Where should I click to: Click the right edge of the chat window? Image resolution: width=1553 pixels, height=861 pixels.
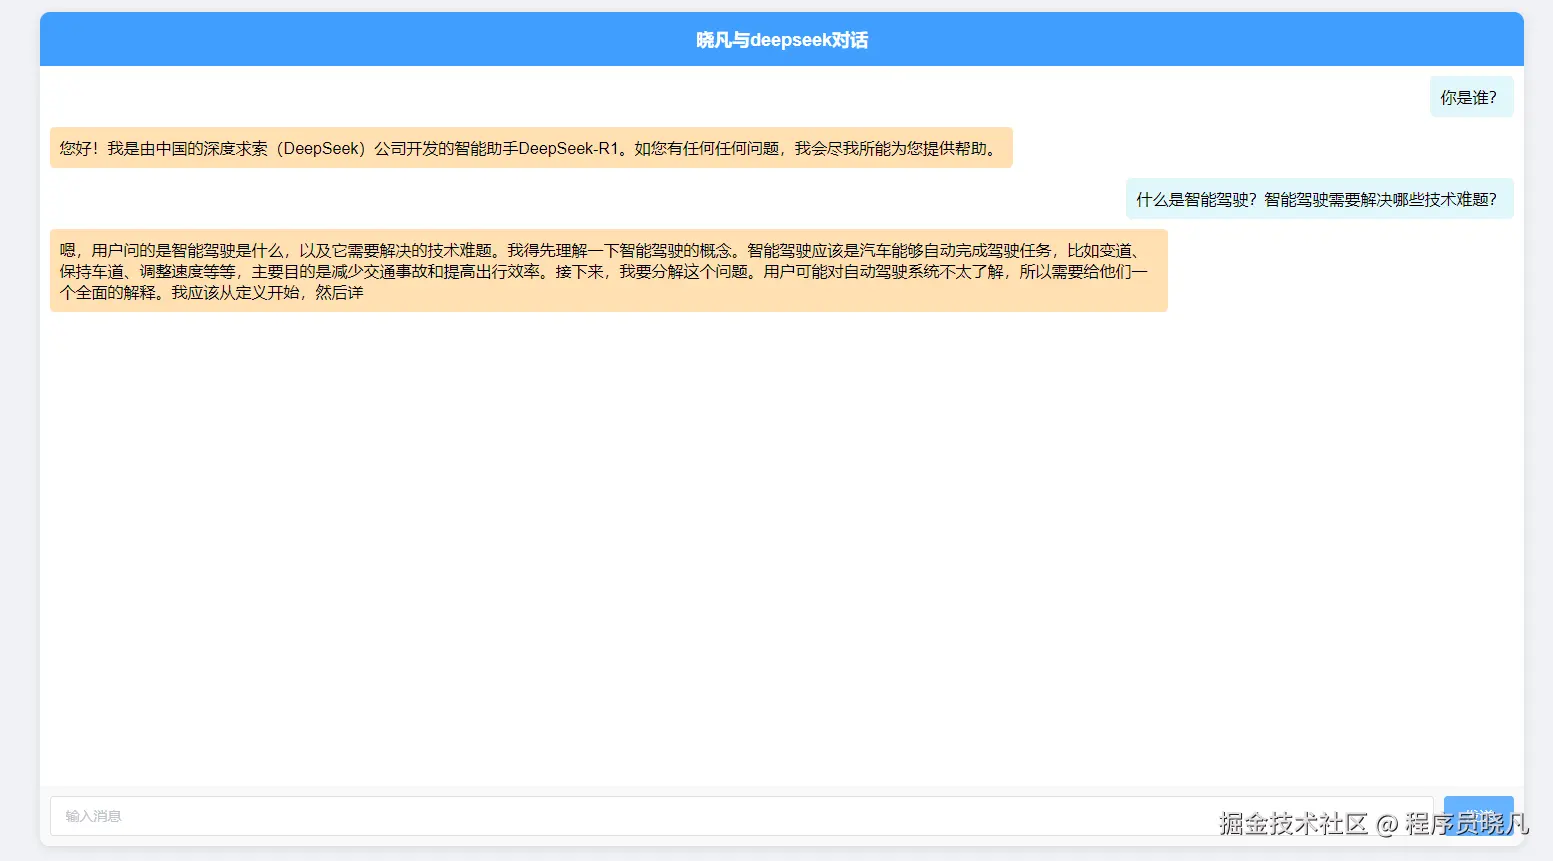click(x=1520, y=430)
